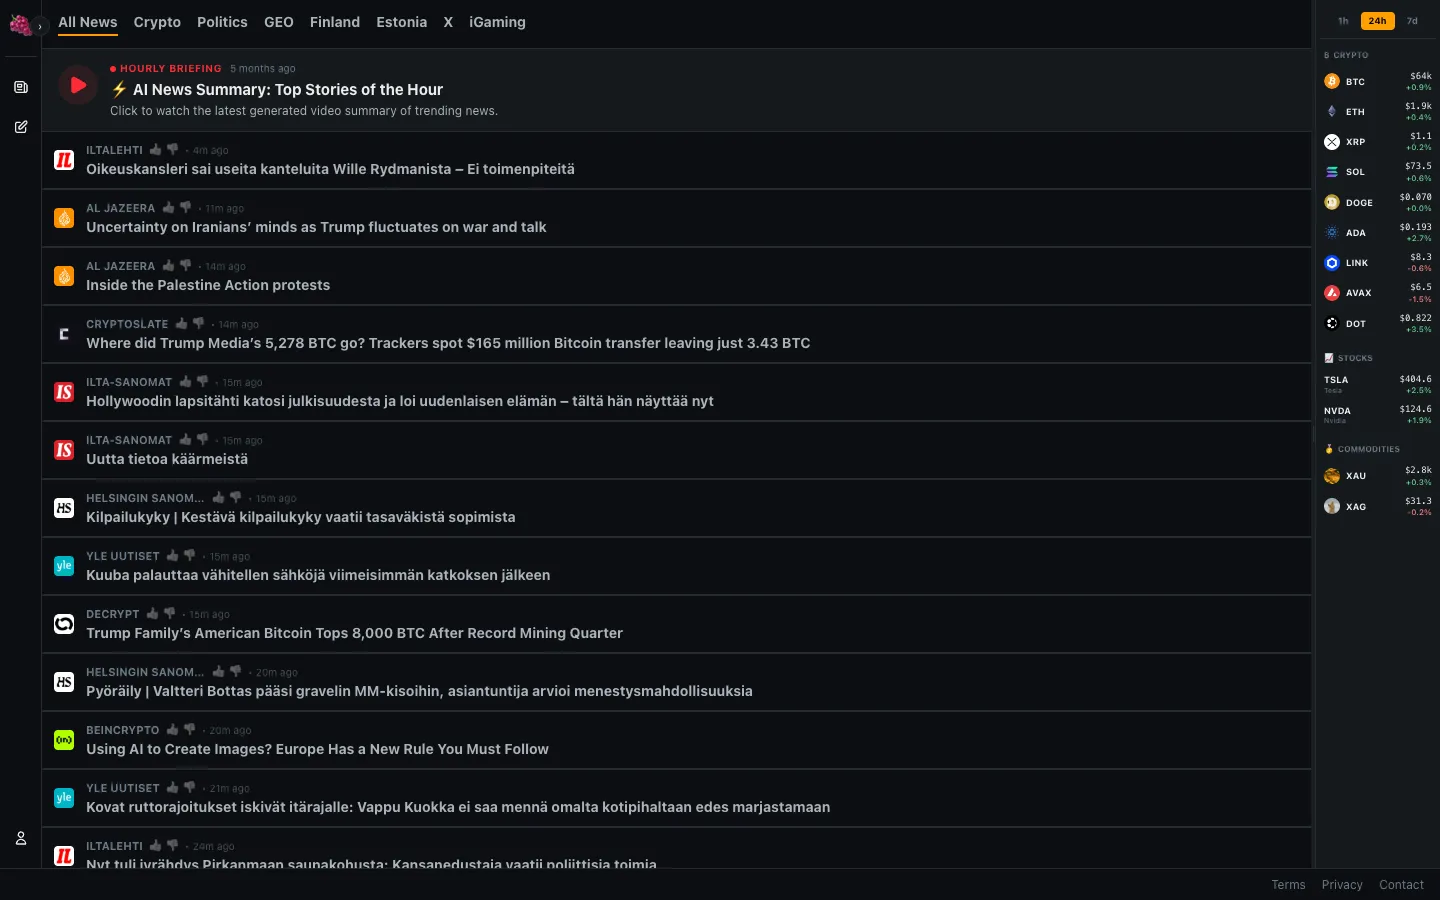Open the Contact footer link
This screenshot has height=900, width=1440.
pyautogui.click(x=1401, y=885)
